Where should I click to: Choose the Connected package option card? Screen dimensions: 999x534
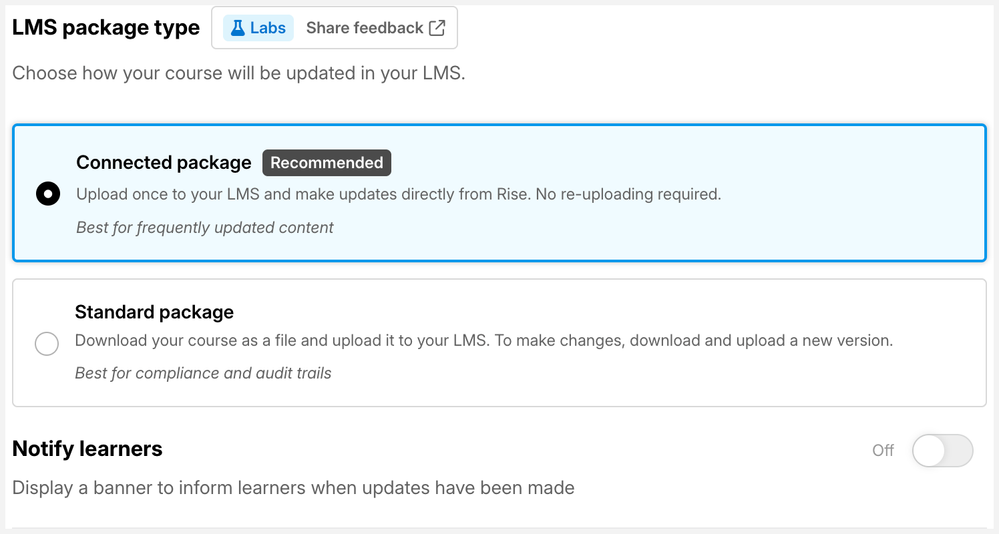500,193
